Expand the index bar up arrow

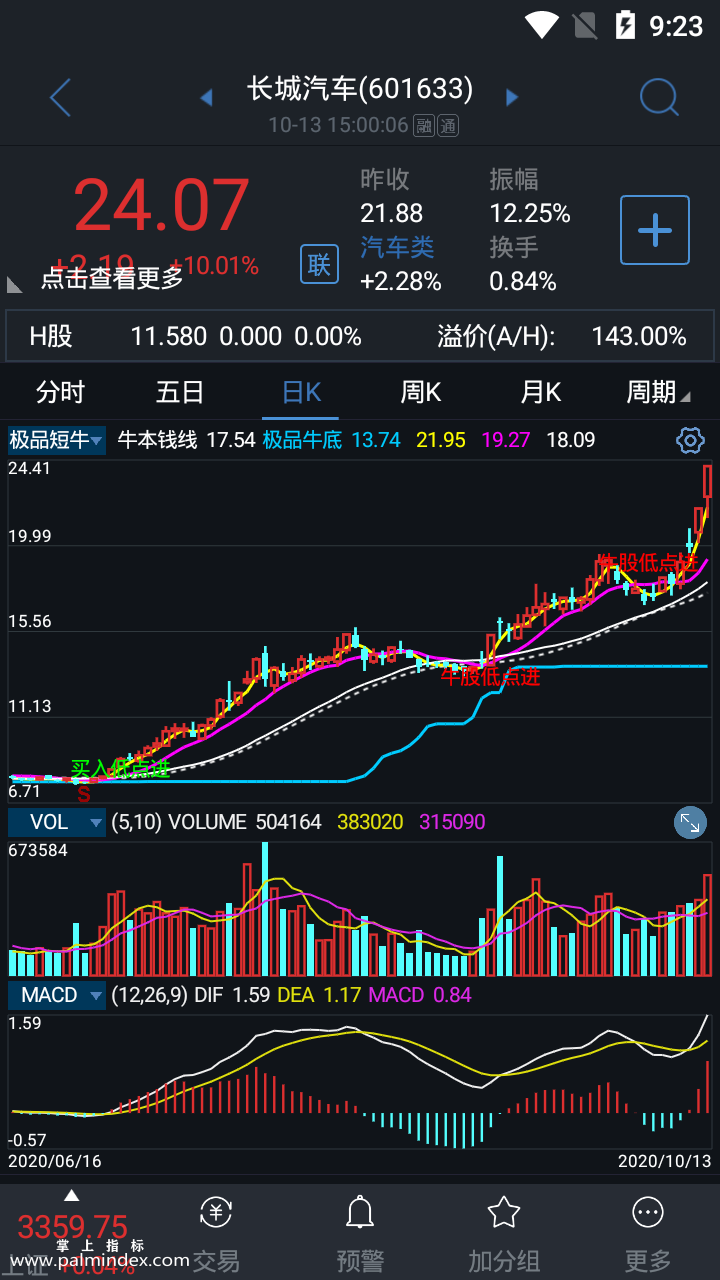click(71, 1195)
